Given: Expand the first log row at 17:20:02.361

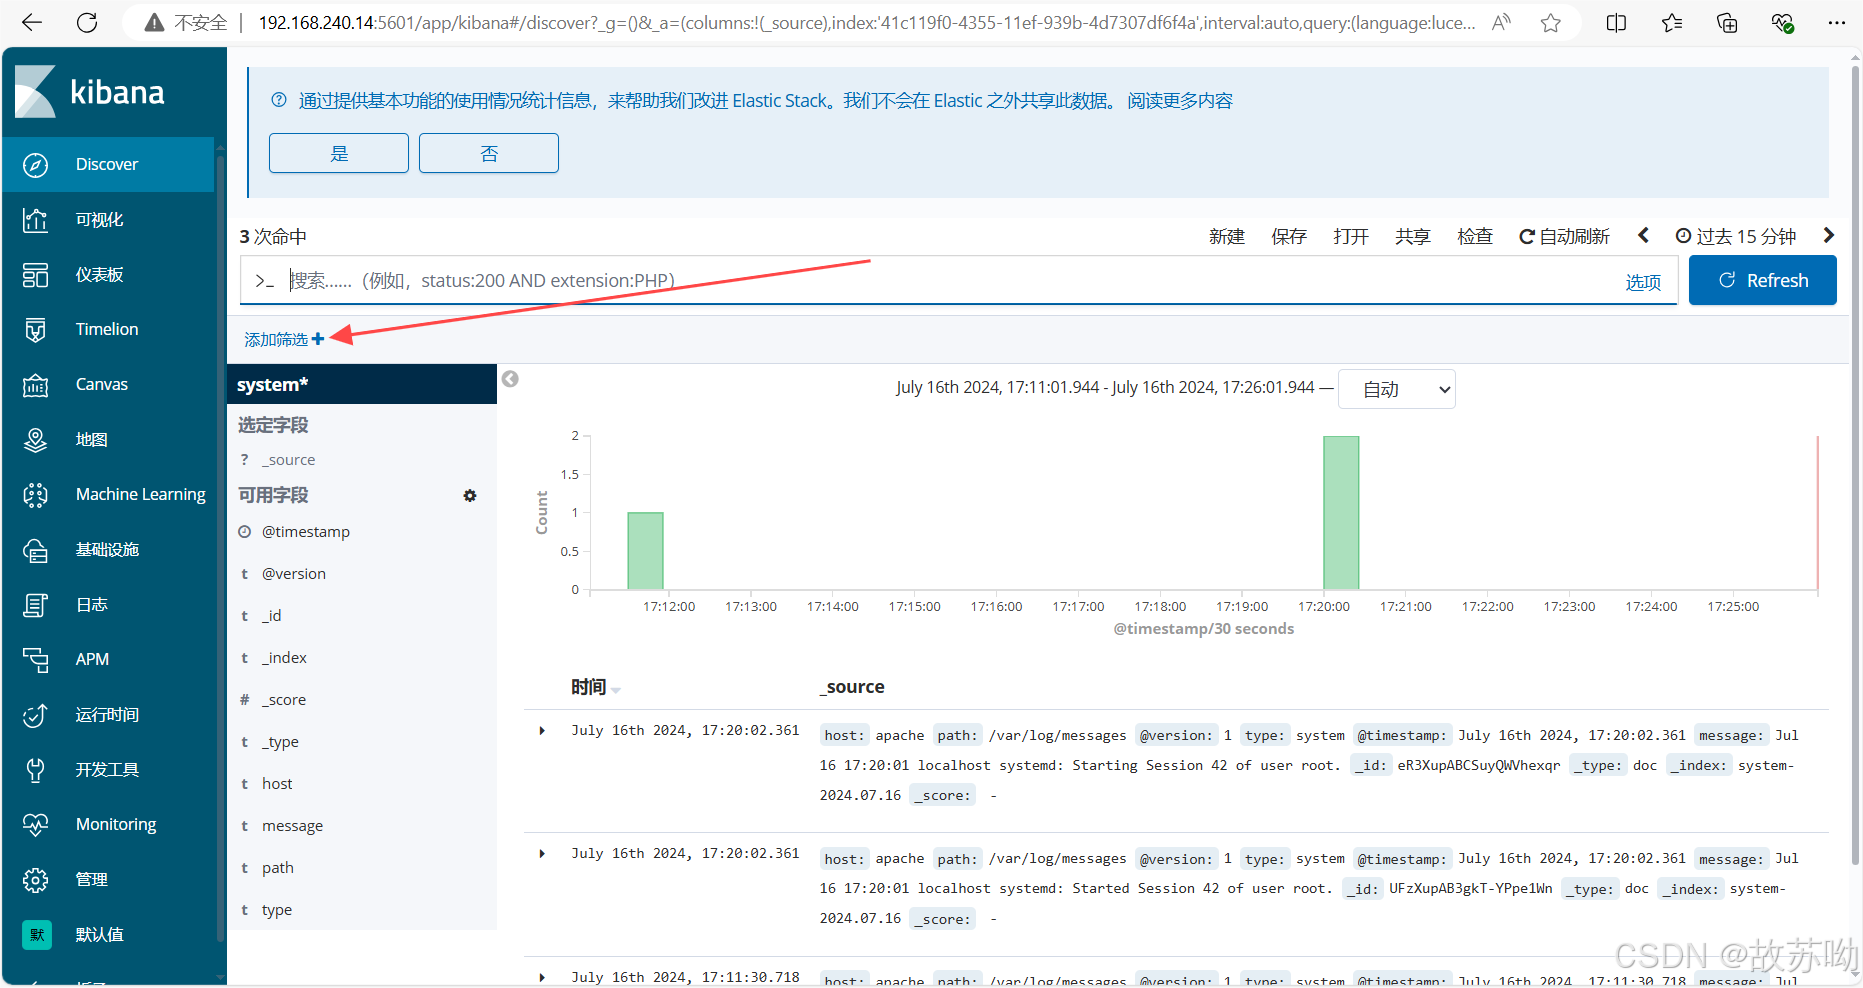Looking at the screenshot, I should 542,731.
